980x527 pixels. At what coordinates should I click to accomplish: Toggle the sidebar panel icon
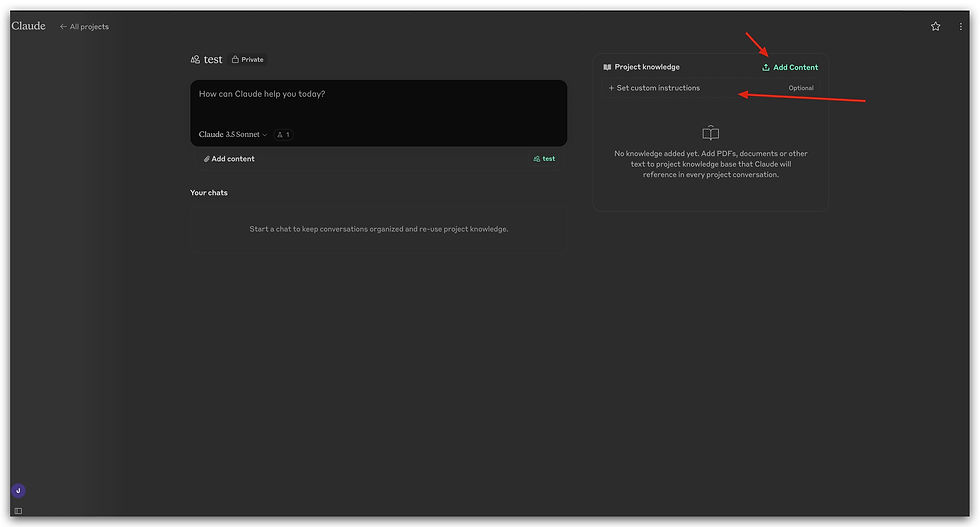click(18, 511)
